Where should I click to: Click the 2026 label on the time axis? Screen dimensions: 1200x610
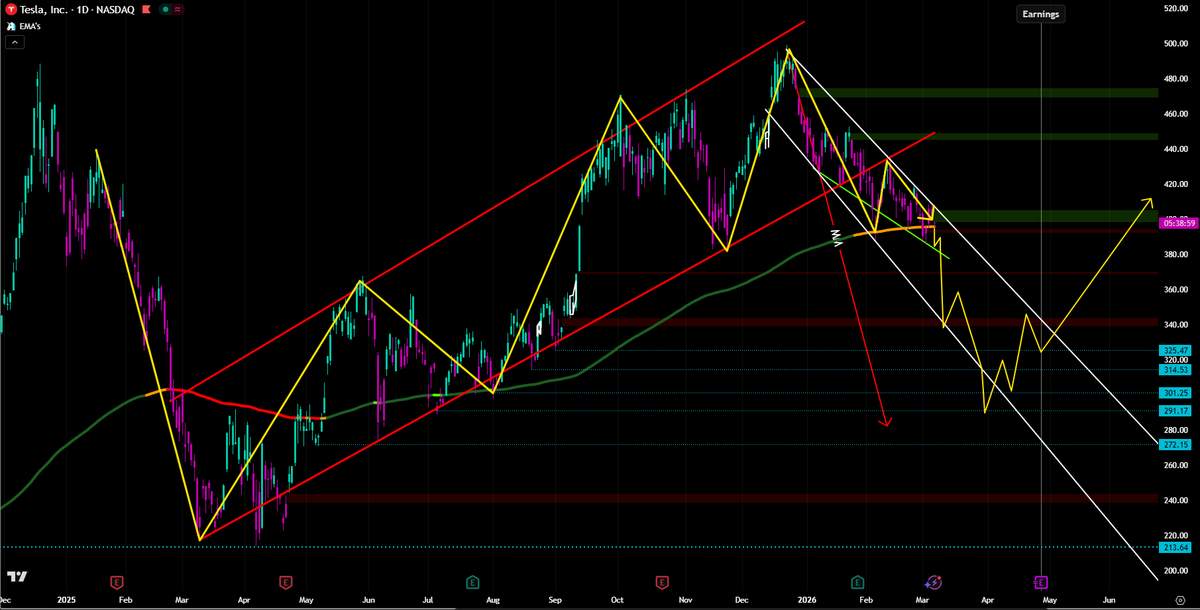807,598
